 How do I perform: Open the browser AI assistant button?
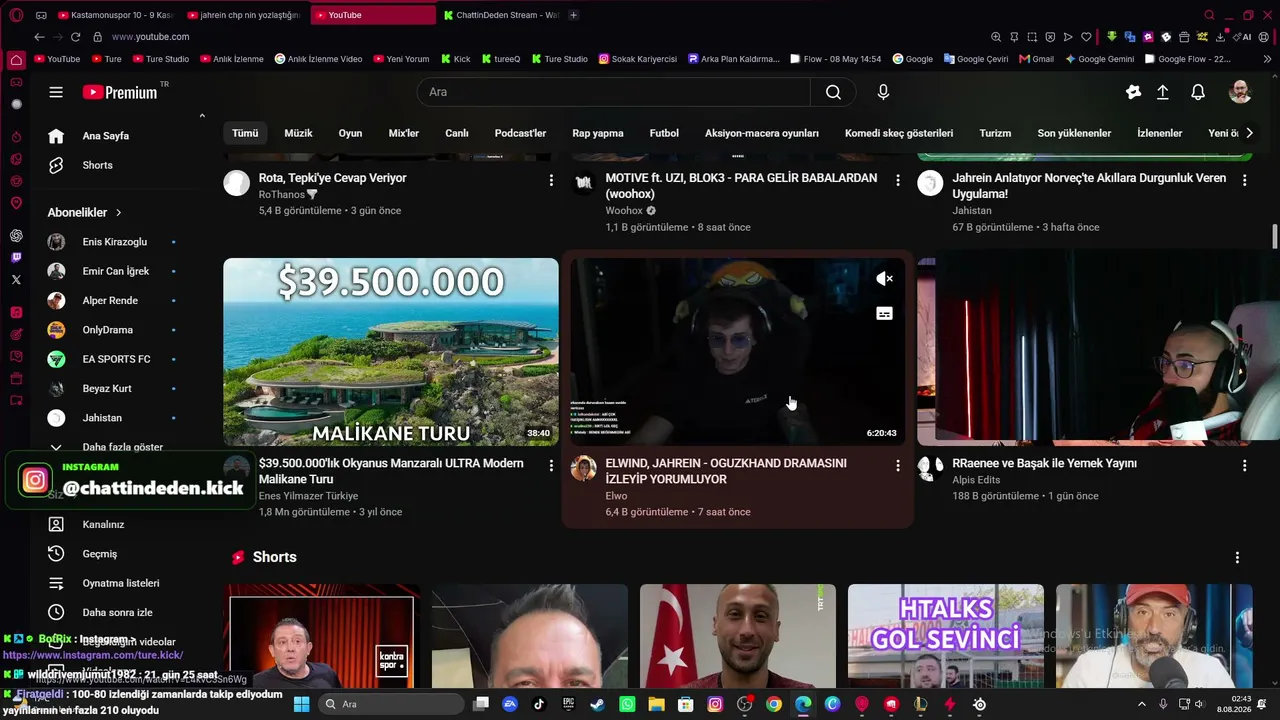(1243, 37)
